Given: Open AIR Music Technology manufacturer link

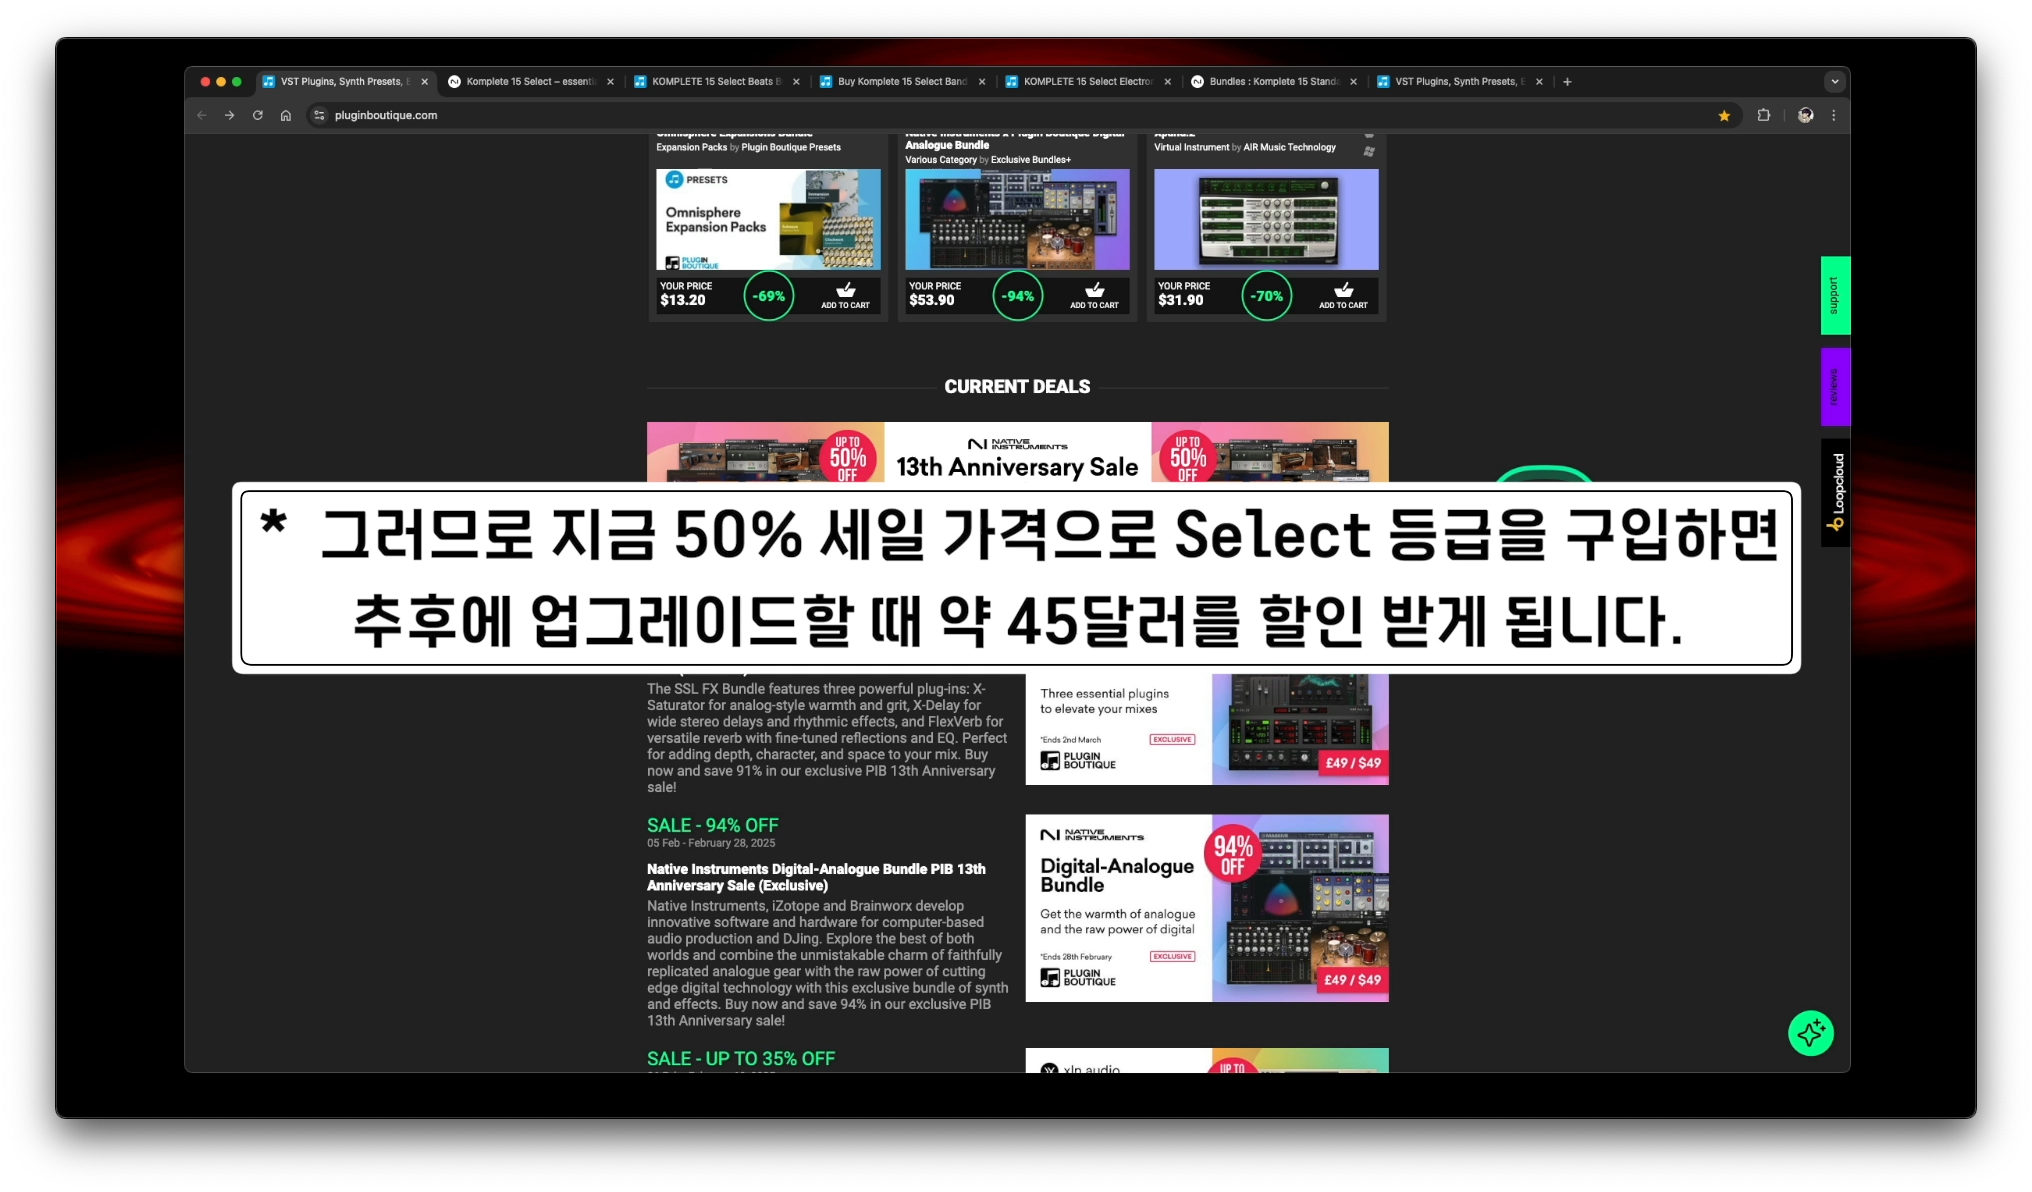Looking at the screenshot, I should pyautogui.click(x=1289, y=147).
